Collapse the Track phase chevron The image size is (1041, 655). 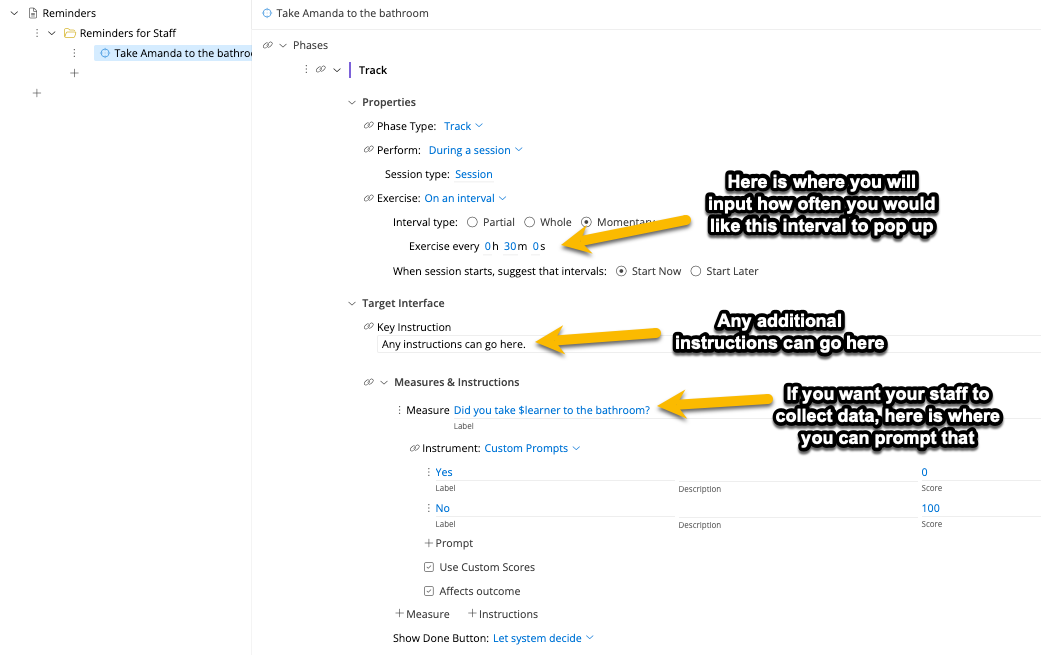click(x=337, y=70)
